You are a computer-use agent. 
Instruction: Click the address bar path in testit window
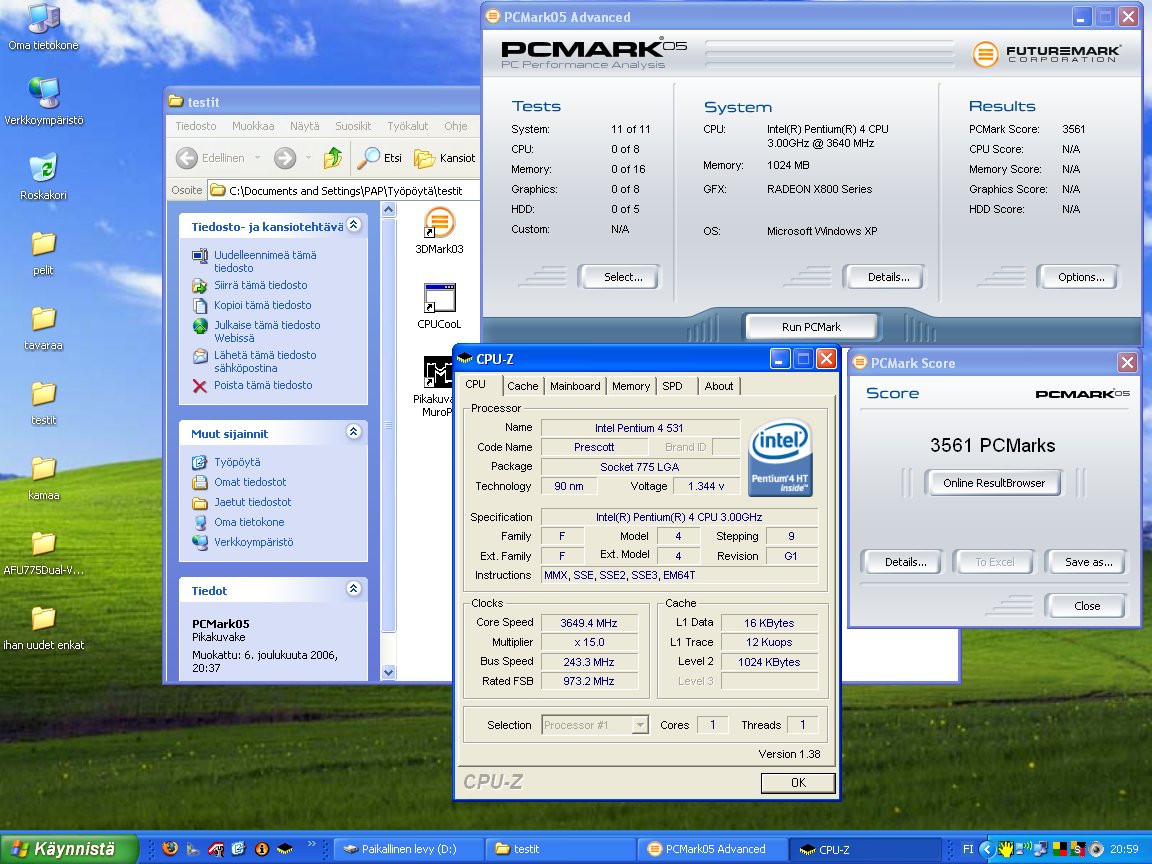(x=345, y=190)
